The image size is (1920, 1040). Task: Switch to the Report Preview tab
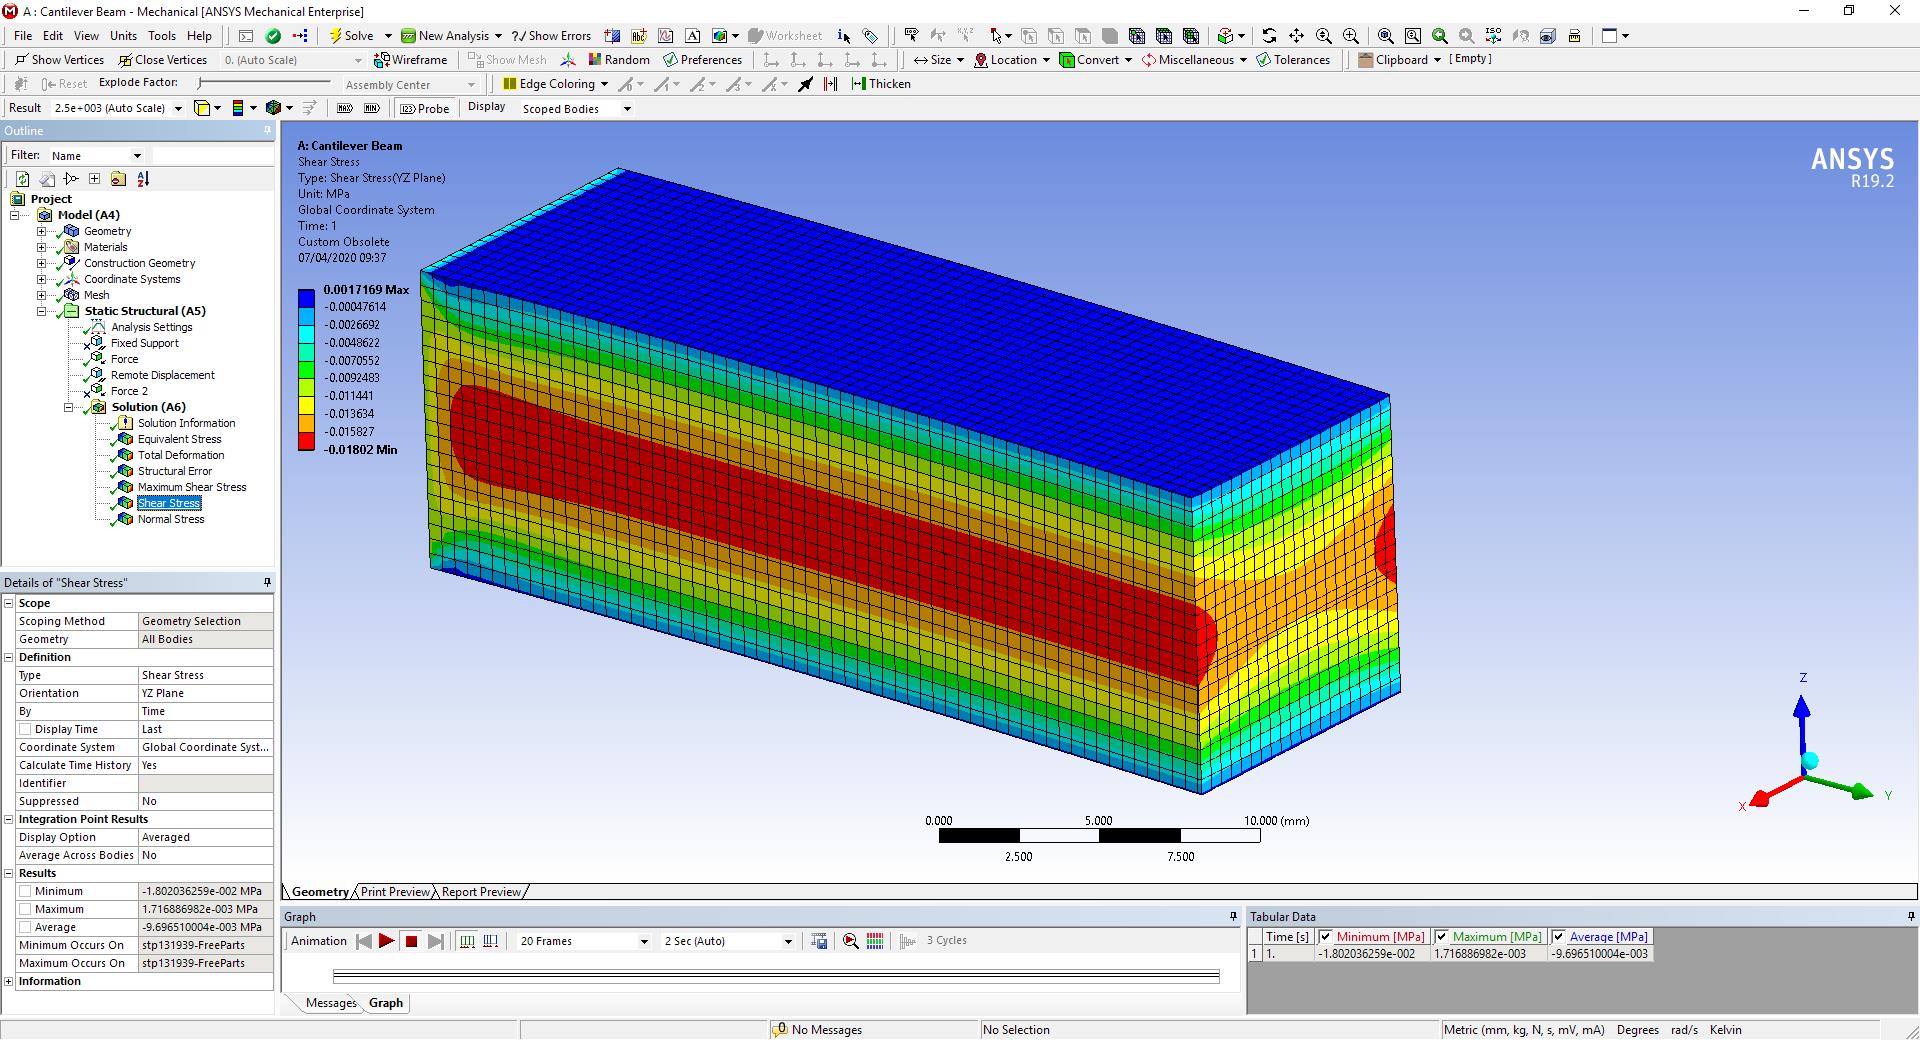click(481, 892)
